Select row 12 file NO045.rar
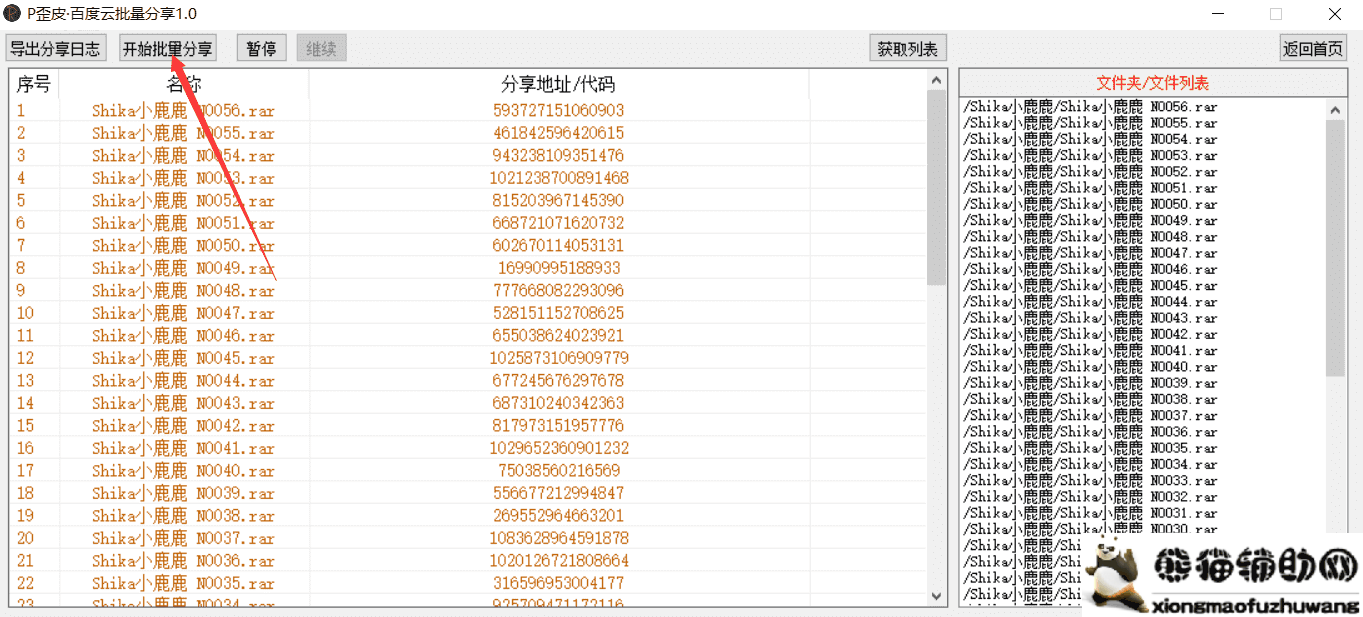Image resolution: width=1363 pixels, height=617 pixels. coord(183,358)
